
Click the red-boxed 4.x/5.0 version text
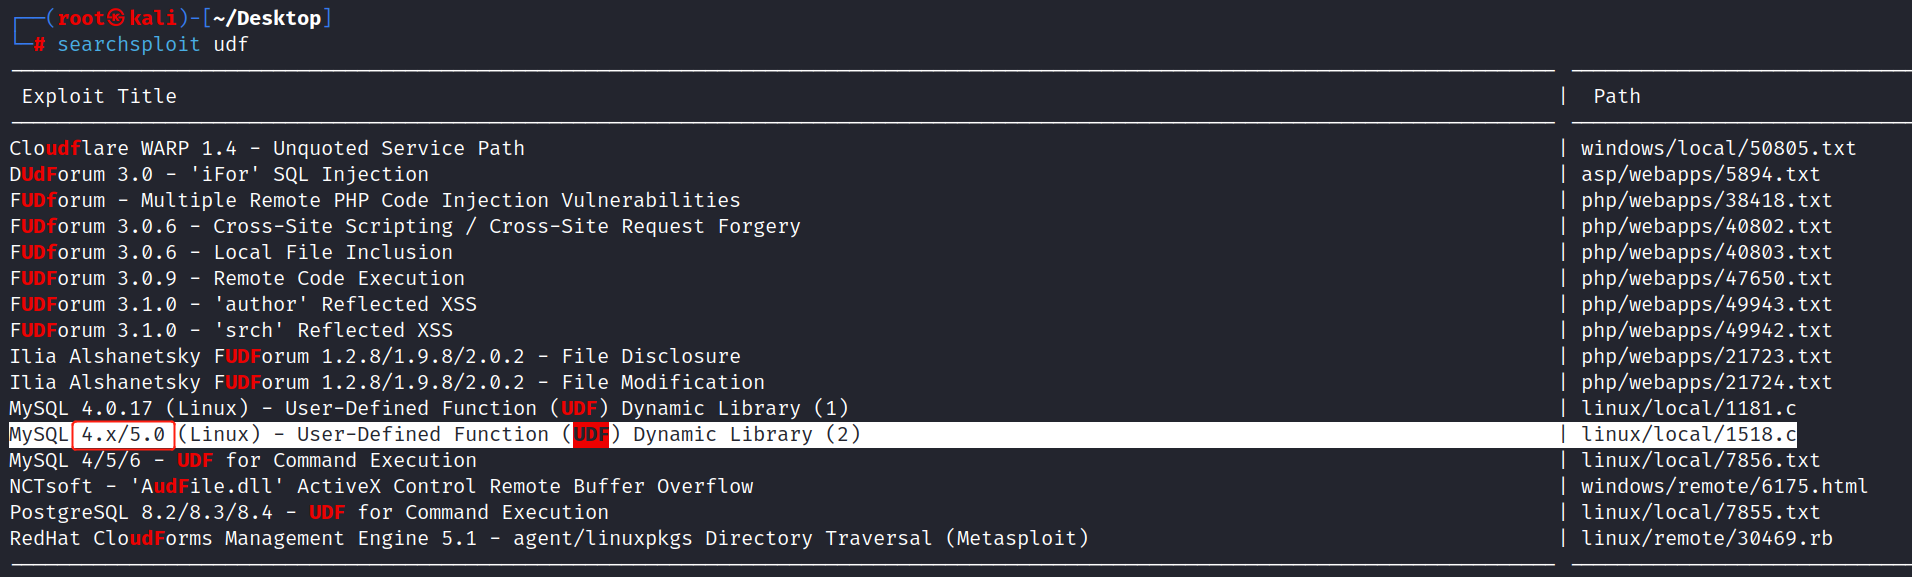123,434
